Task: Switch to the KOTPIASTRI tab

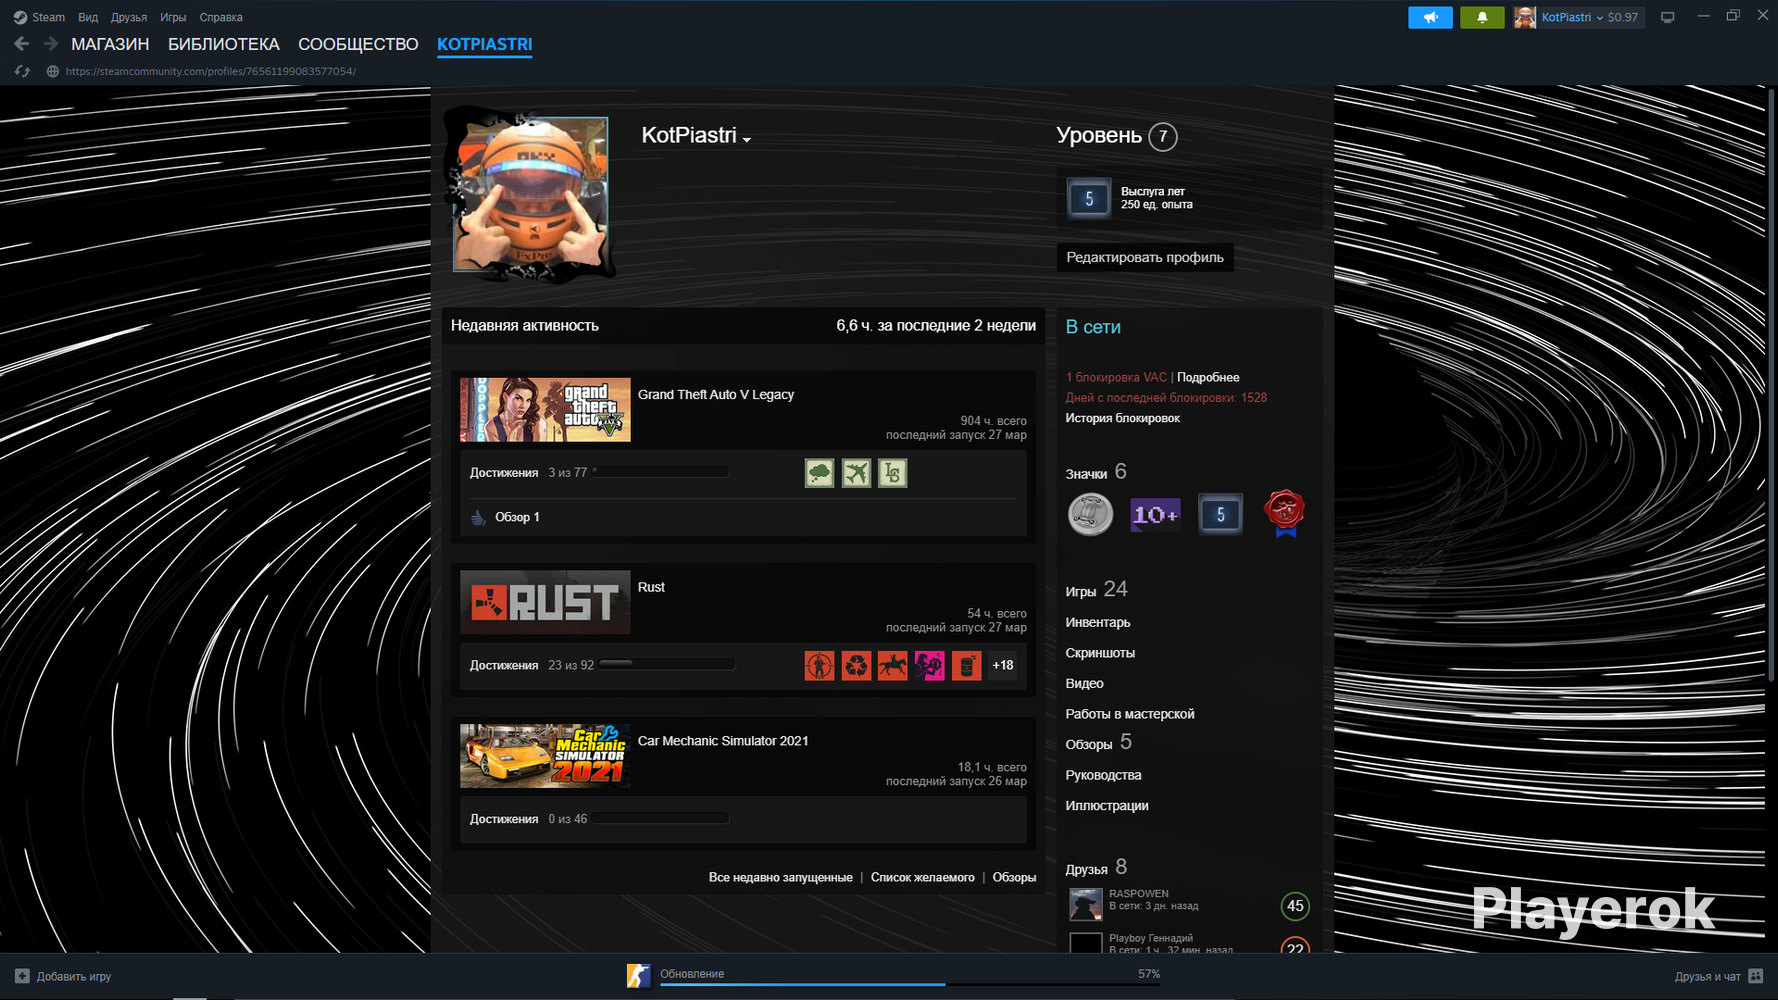Action: [485, 44]
